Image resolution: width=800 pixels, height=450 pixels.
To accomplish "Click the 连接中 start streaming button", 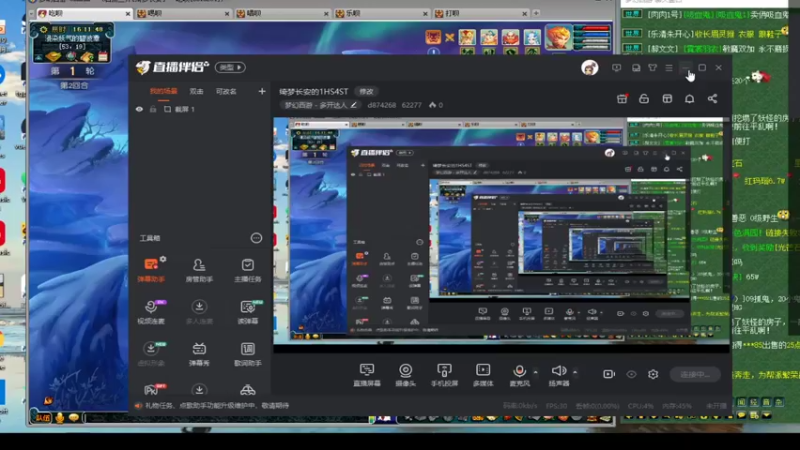I will coord(695,374).
